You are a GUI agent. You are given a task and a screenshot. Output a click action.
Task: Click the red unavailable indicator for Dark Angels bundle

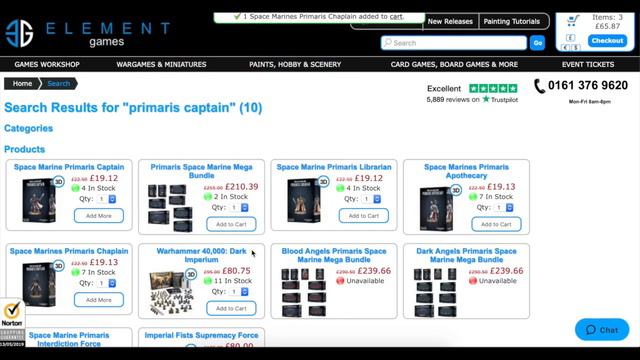(473, 281)
